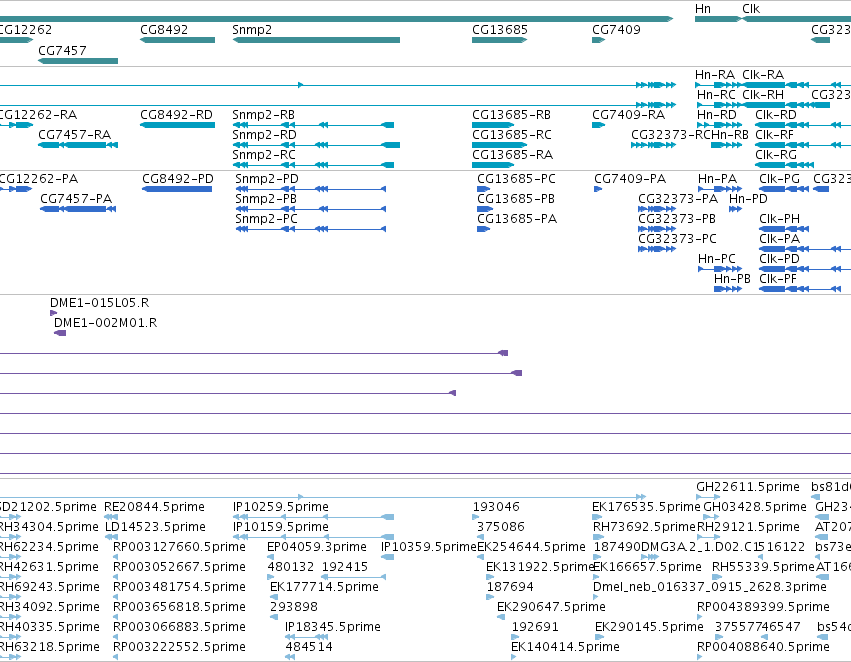Select transcript label Hn-RA
Screen dimensions: 851x662
point(715,75)
